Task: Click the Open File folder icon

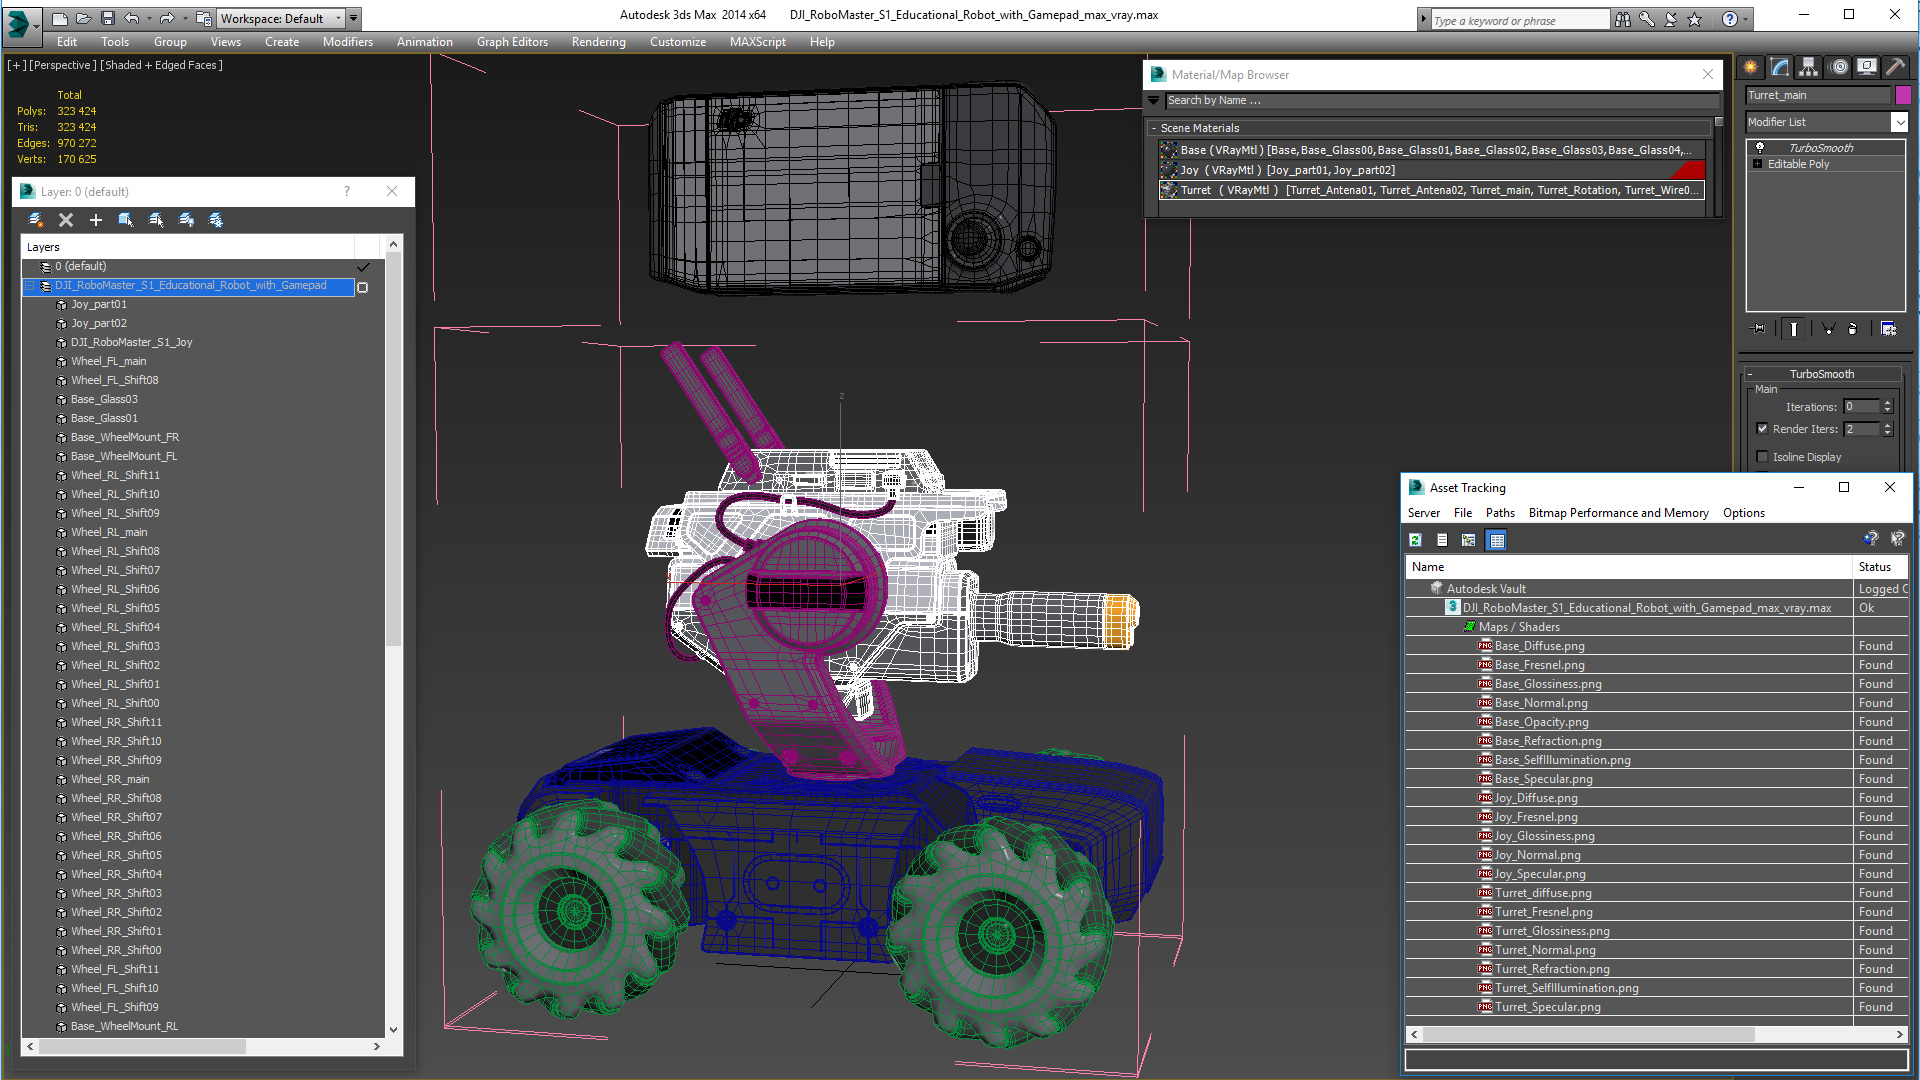Action: 84,18
